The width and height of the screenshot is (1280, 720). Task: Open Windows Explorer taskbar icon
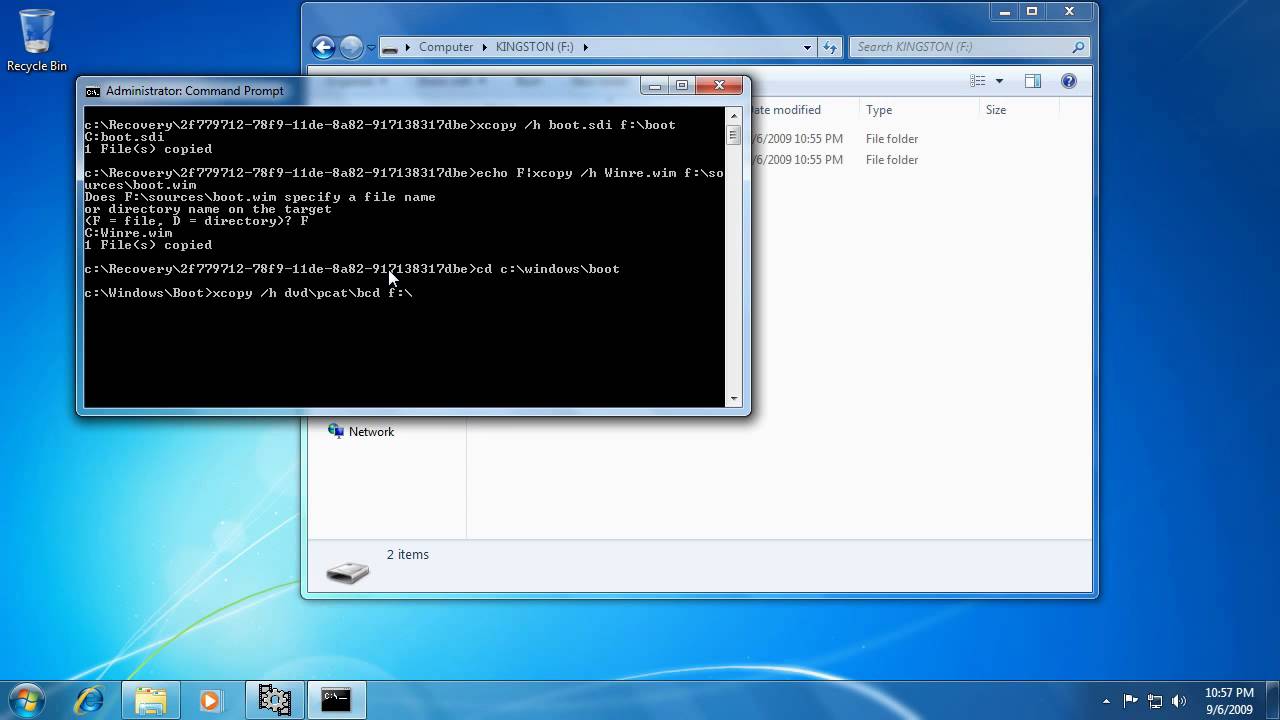click(x=151, y=700)
